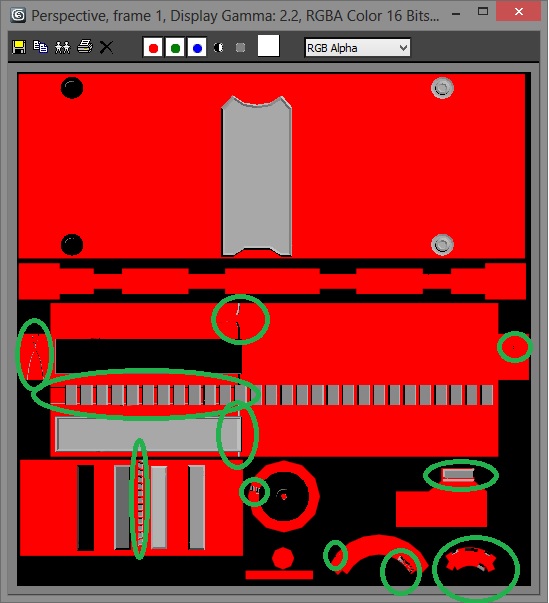Toggle the green channel display
Viewport: 549px width, 603px height.
175,48
